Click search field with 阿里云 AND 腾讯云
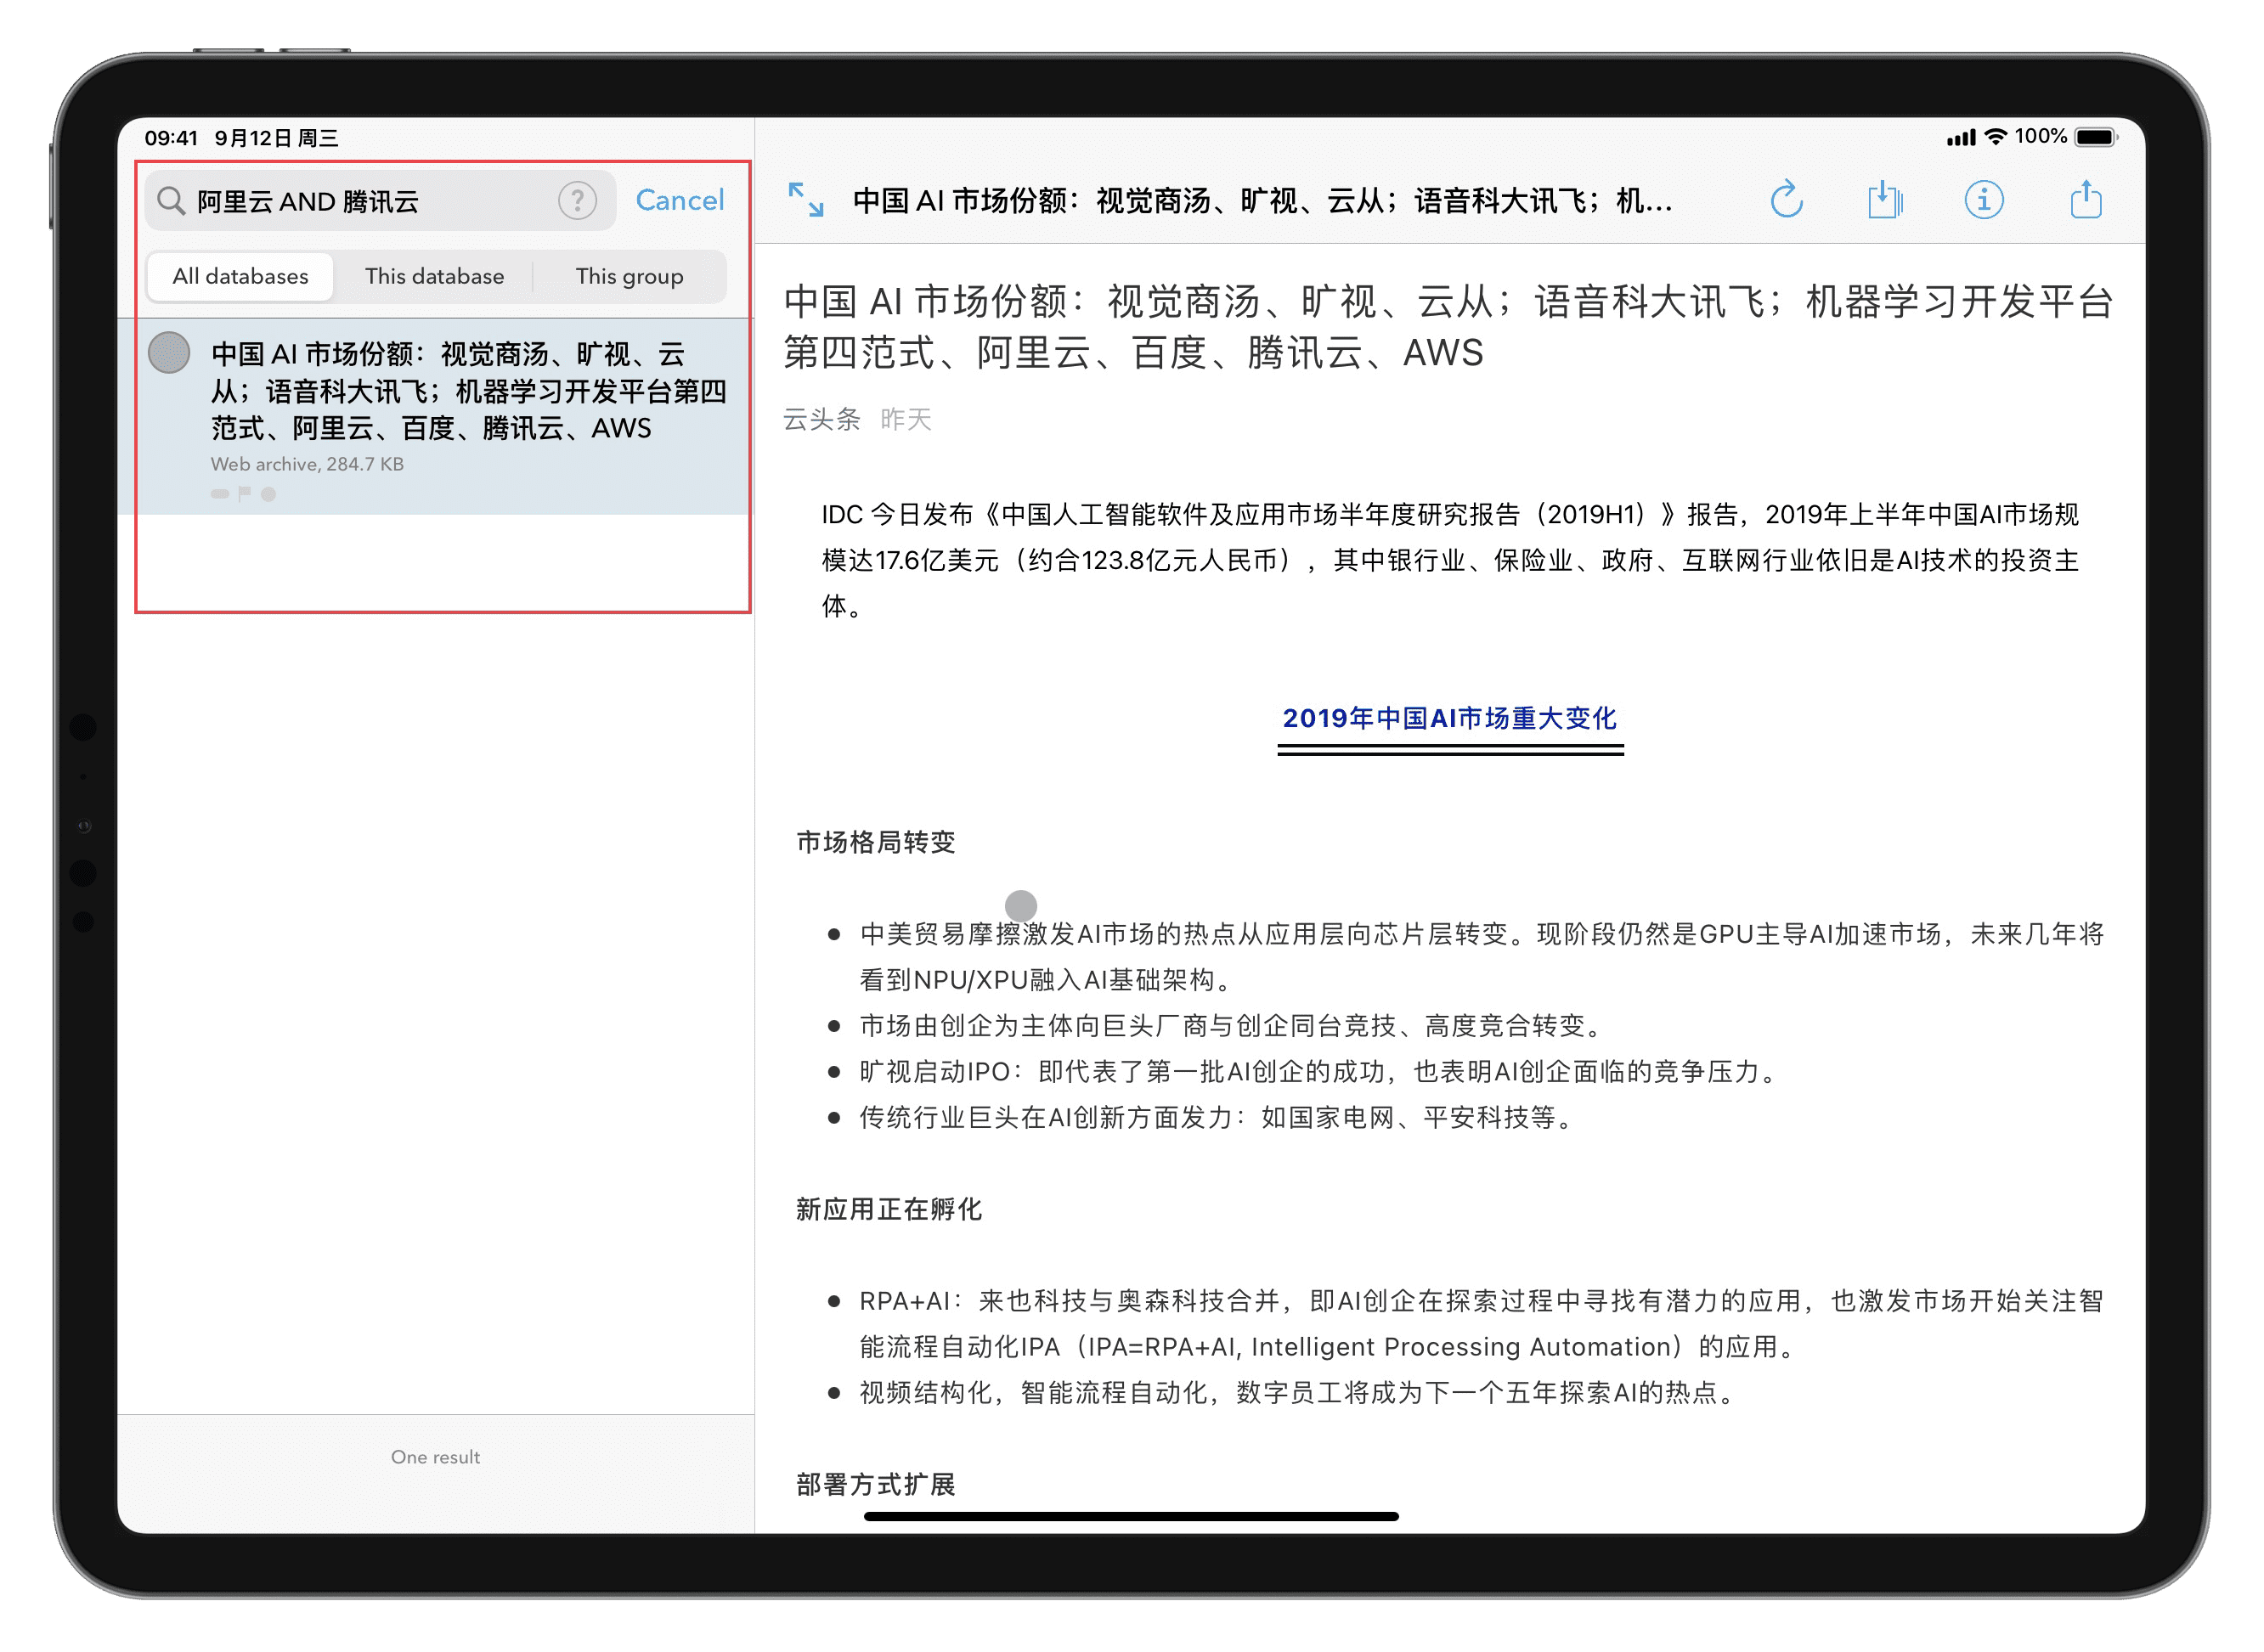The height and width of the screenshot is (1652, 2264). point(380,201)
